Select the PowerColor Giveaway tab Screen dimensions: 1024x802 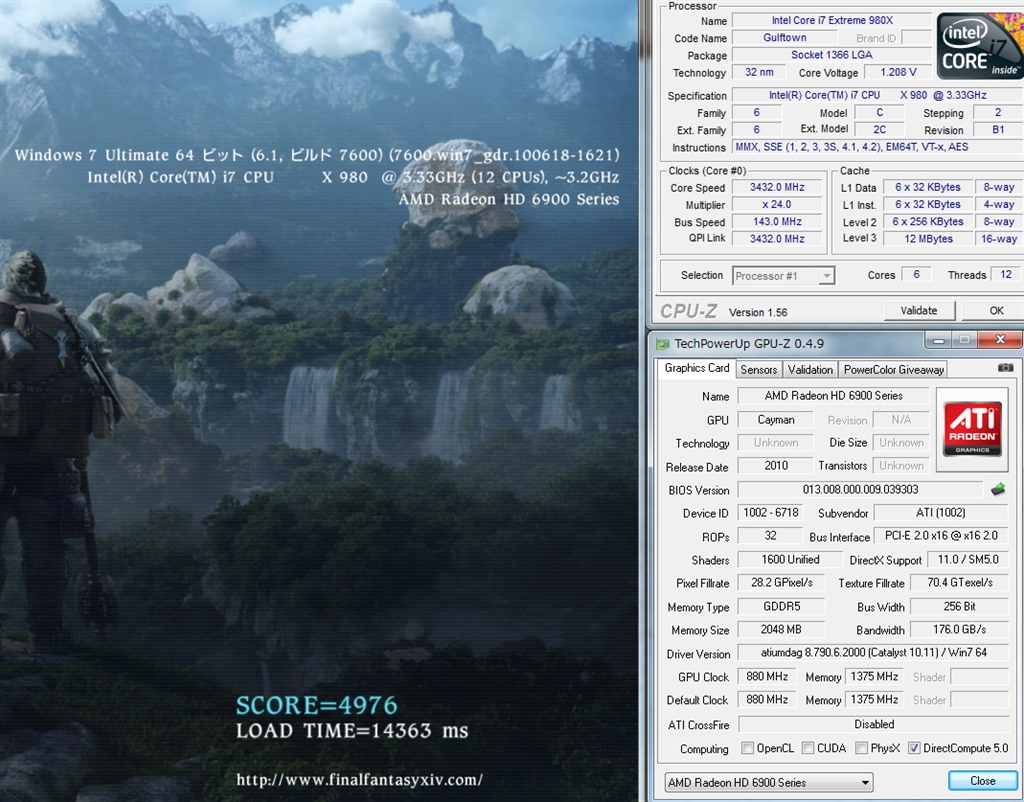pyautogui.click(x=893, y=369)
